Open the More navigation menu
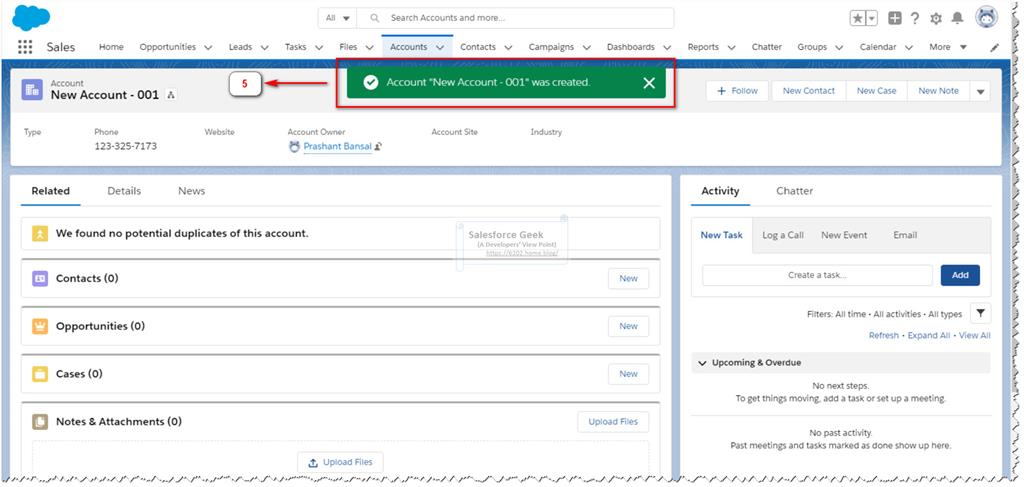 948,47
